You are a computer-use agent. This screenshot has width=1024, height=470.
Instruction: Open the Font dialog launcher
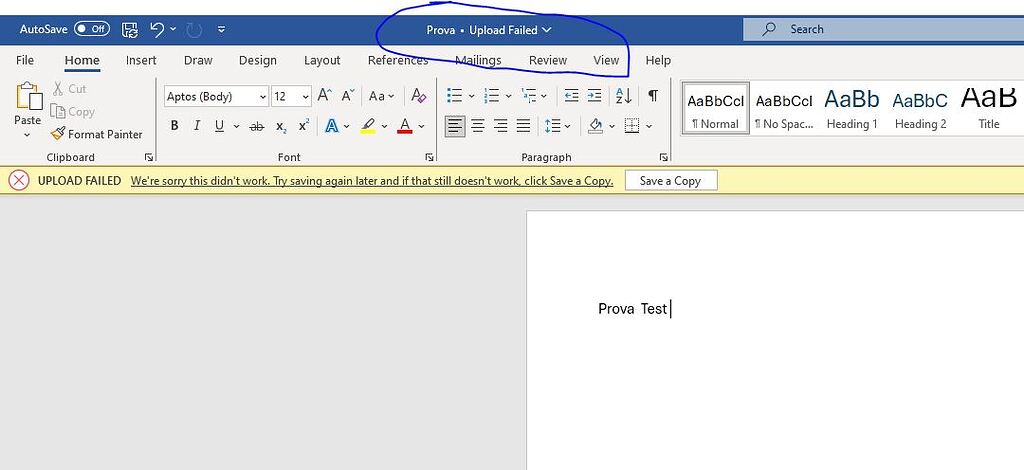[x=429, y=157]
